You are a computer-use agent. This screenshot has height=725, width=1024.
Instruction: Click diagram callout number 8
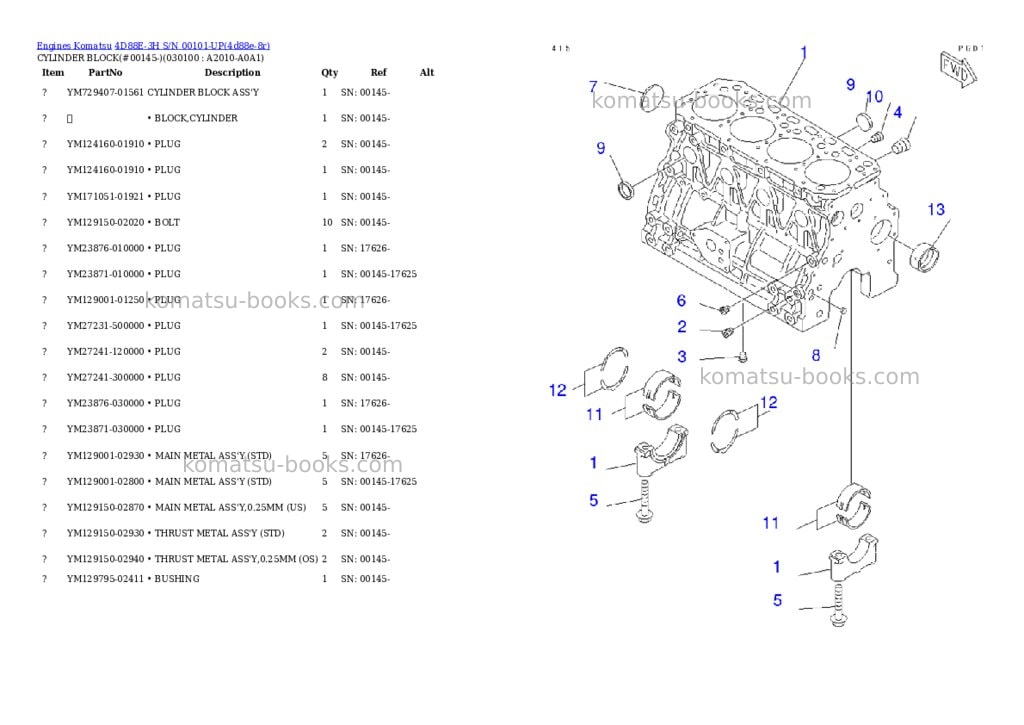816,355
